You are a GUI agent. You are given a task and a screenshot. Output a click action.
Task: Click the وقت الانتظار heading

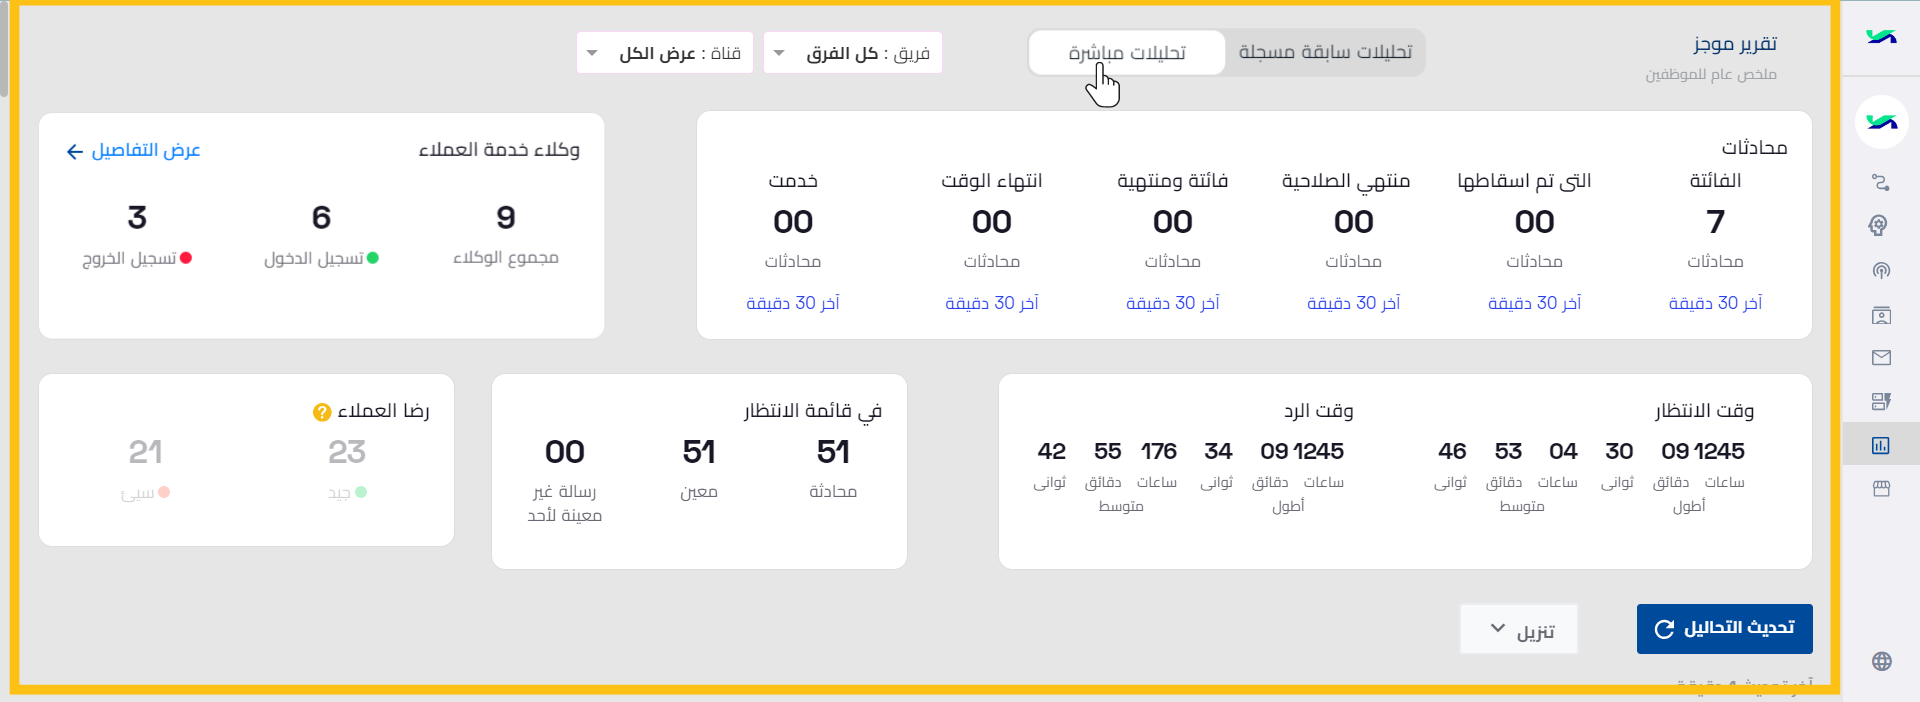tap(1704, 411)
